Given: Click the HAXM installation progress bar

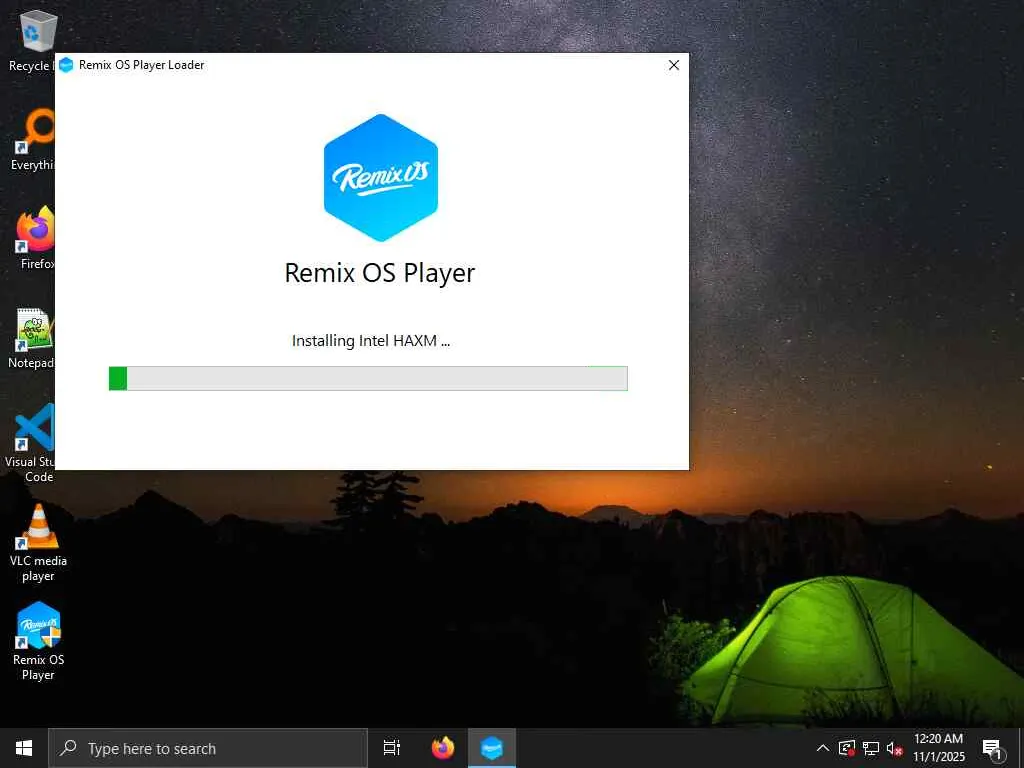Looking at the screenshot, I should coord(368,378).
